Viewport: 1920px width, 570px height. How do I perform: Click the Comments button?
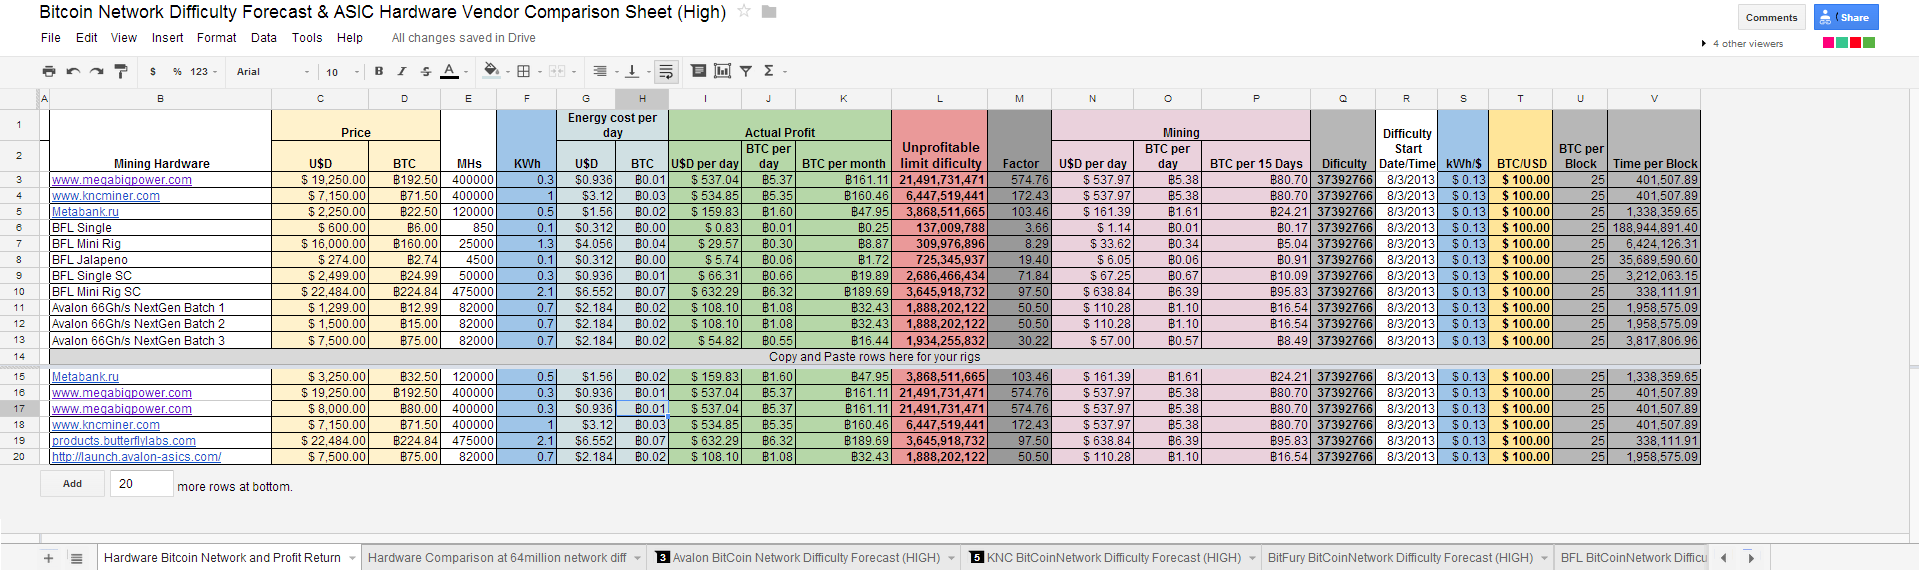(1771, 17)
